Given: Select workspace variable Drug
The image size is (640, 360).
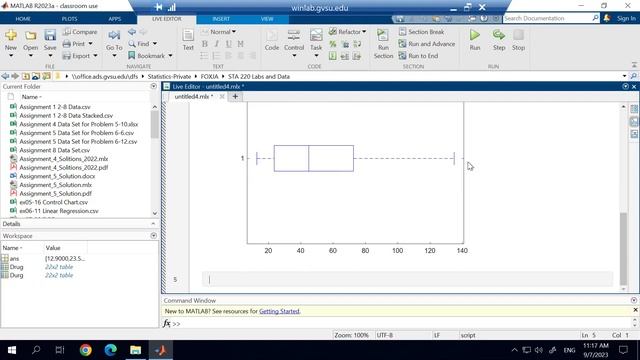Looking at the screenshot, I should coord(16,267).
